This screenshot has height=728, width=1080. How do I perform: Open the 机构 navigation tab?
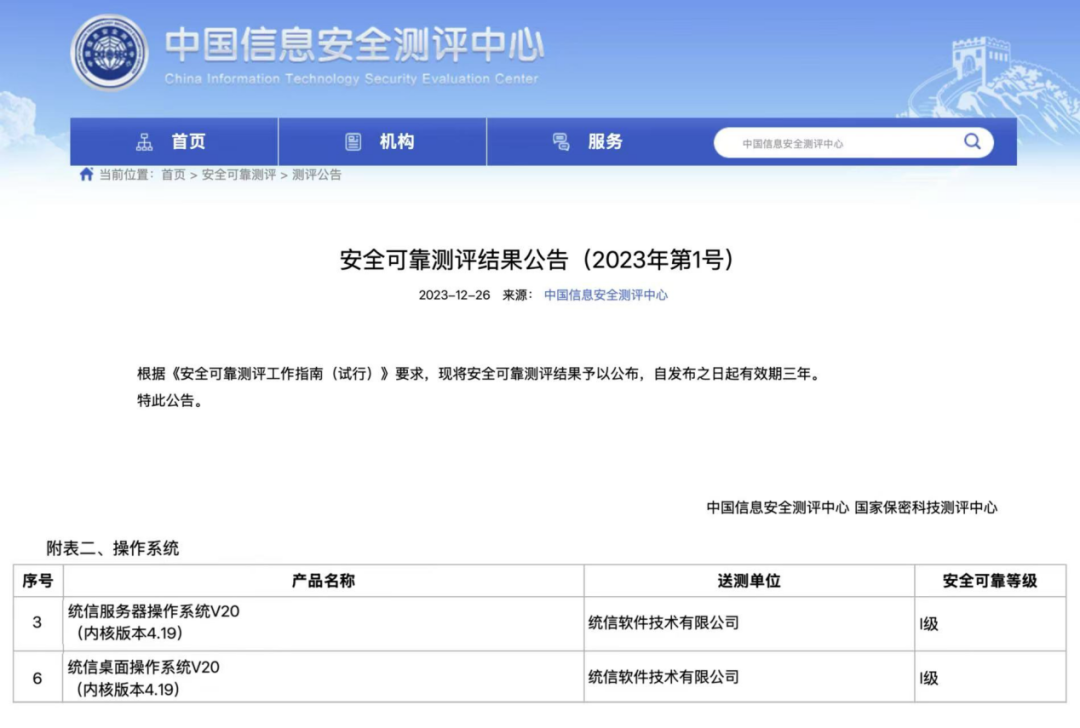pyautogui.click(x=382, y=142)
